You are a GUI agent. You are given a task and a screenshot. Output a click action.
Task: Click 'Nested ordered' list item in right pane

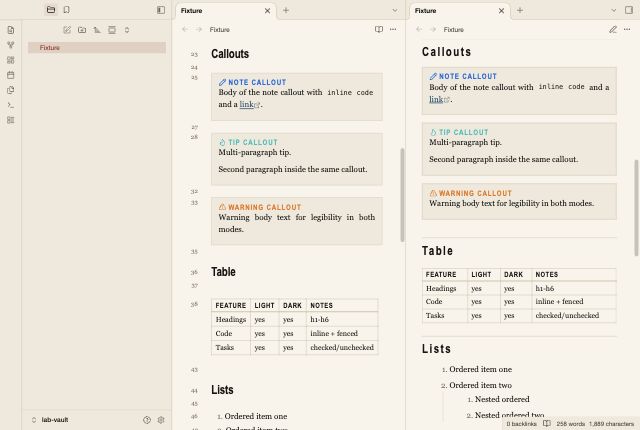(502, 399)
